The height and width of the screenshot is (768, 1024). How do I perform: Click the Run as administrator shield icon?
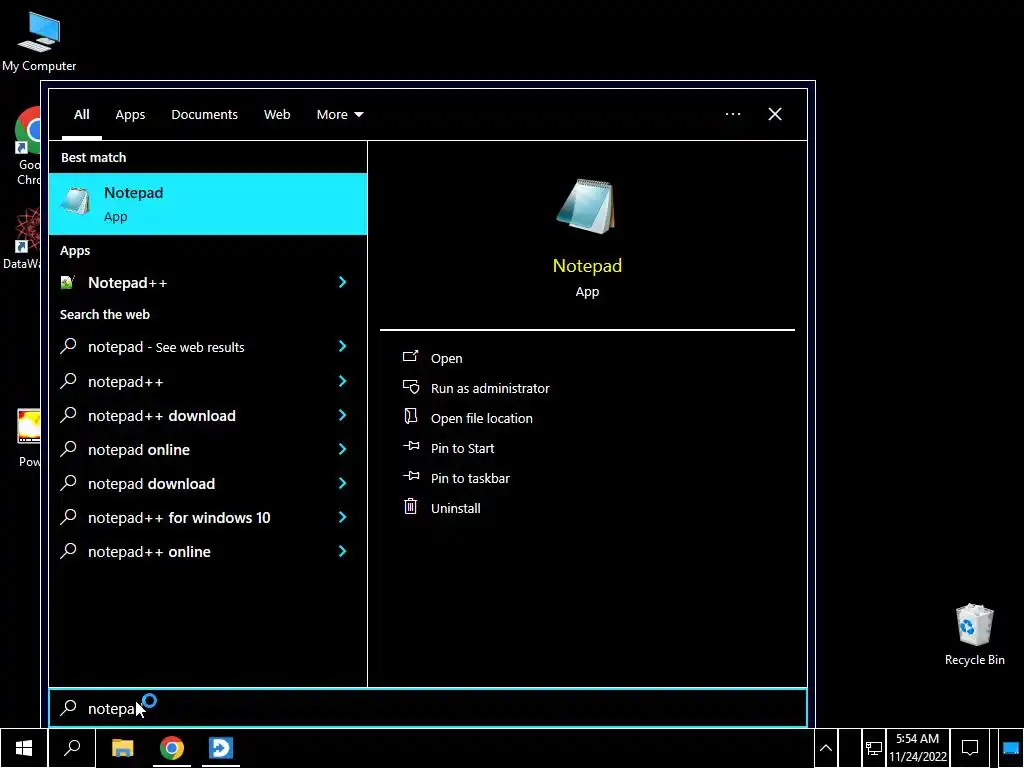tap(410, 387)
